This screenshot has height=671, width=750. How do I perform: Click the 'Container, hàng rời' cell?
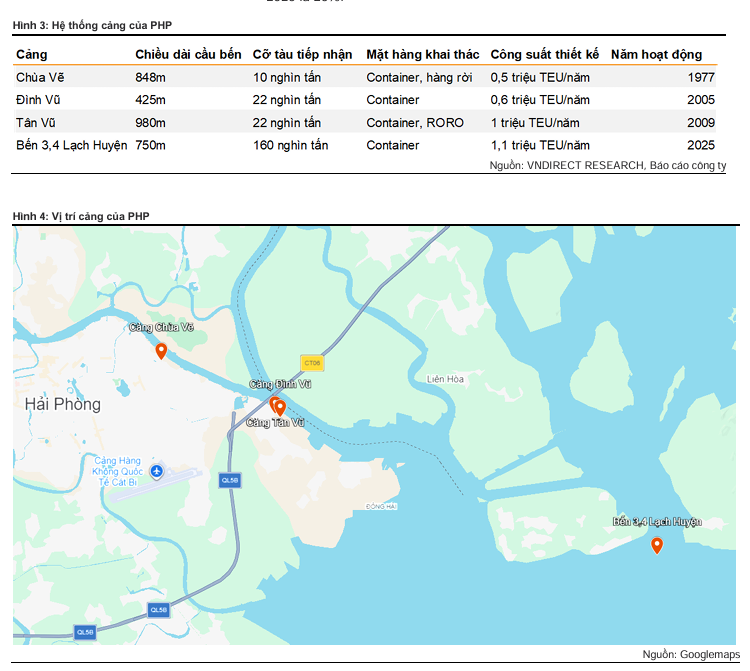point(419,77)
